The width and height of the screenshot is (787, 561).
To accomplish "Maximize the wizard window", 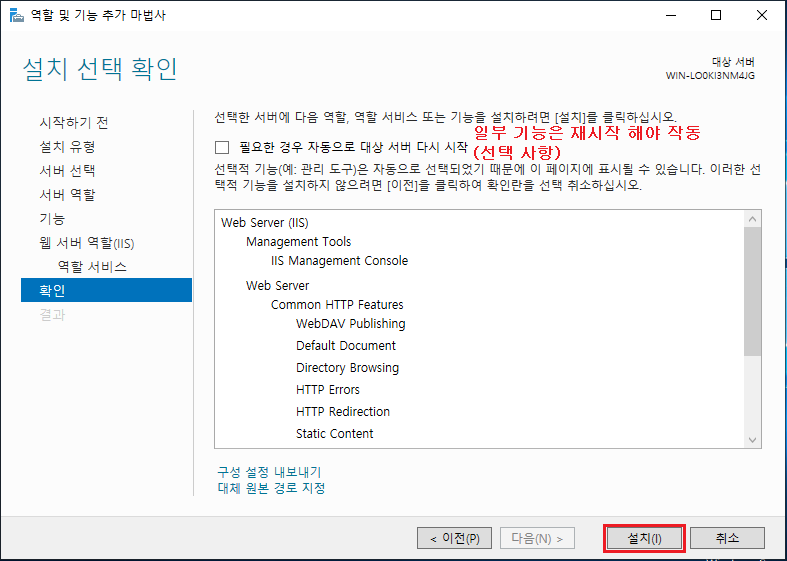I will coord(716,15).
